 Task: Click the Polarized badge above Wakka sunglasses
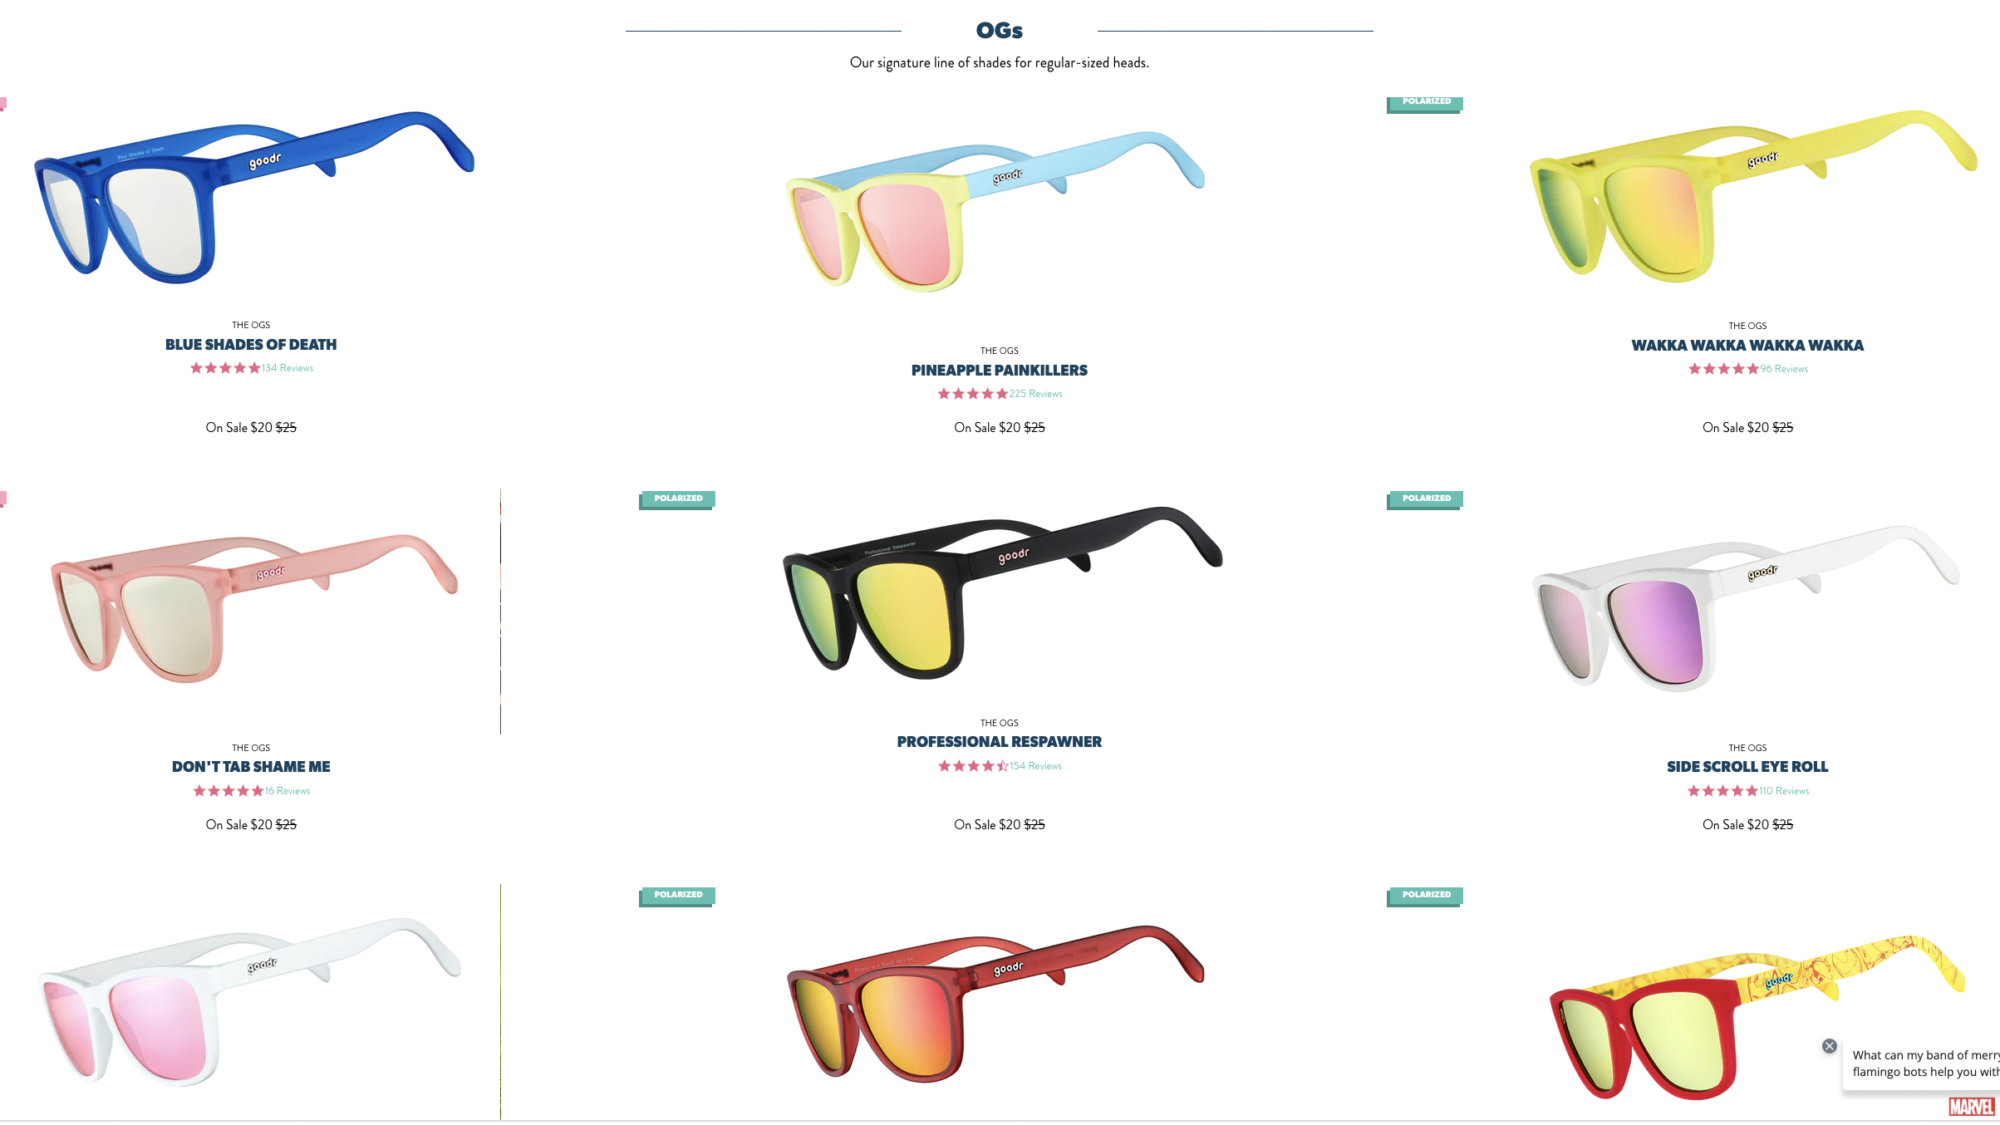click(1425, 102)
